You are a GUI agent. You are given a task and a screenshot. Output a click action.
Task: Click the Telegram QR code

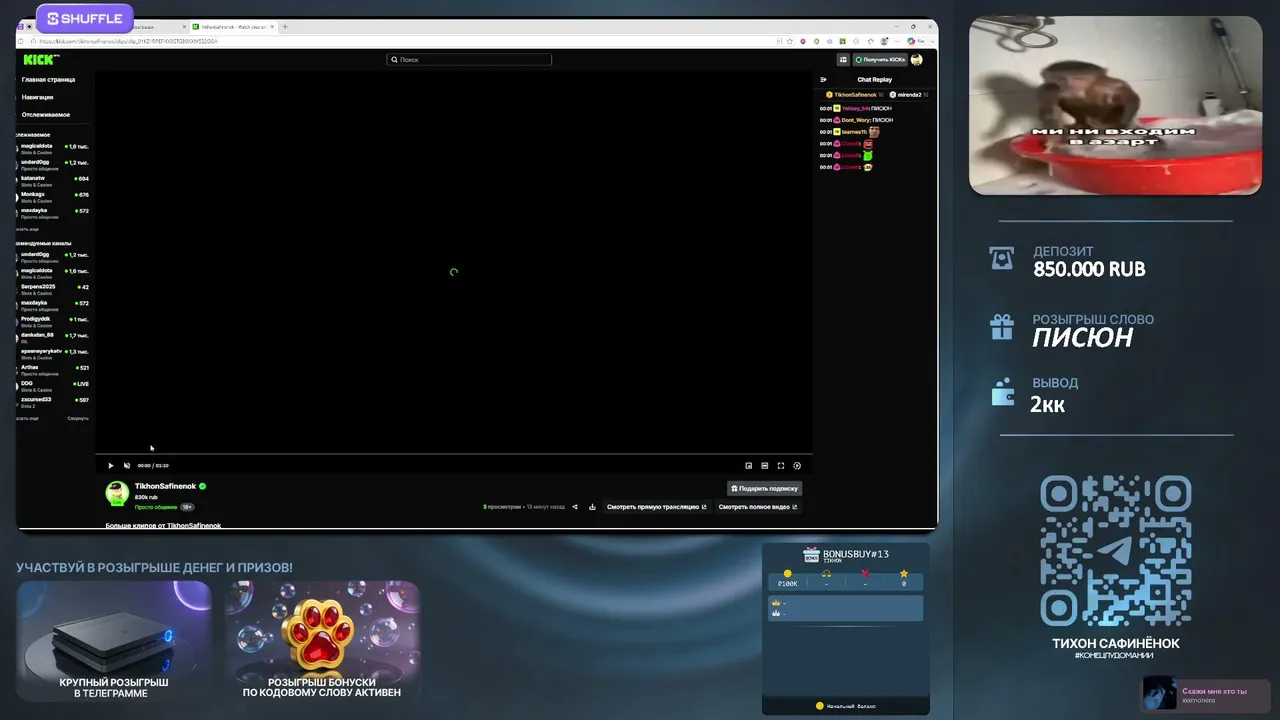[1116, 551]
